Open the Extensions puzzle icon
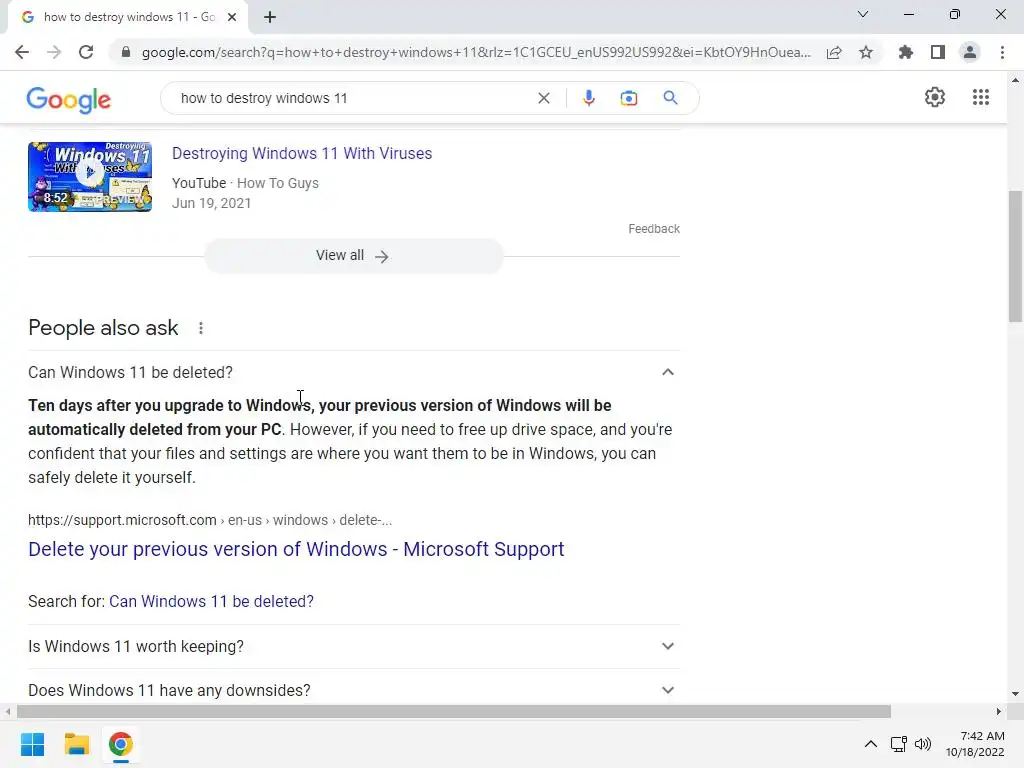 click(906, 52)
